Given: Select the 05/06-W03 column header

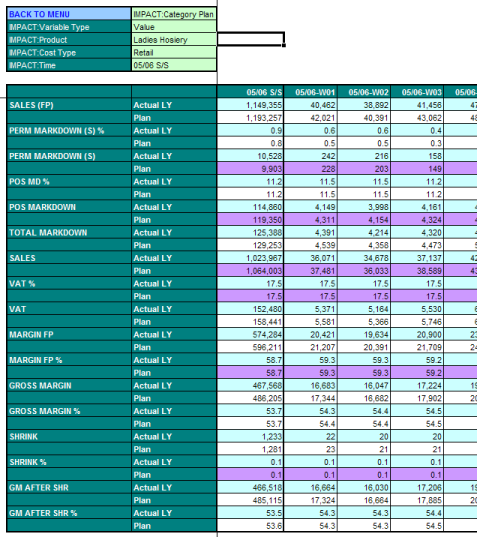Looking at the screenshot, I should tap(417, 92).
